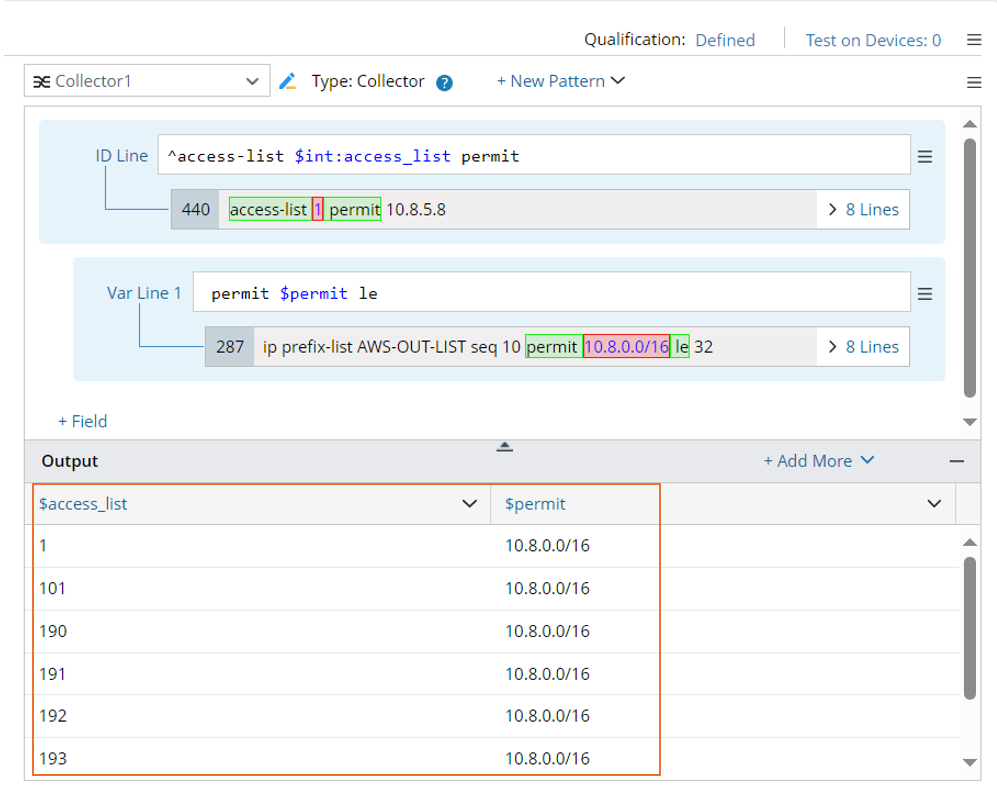Viewport: 997px width, 788px height.
Task: Click the output table vertical scrollbar
Action: pyautogui.click(x=968, y=627)
